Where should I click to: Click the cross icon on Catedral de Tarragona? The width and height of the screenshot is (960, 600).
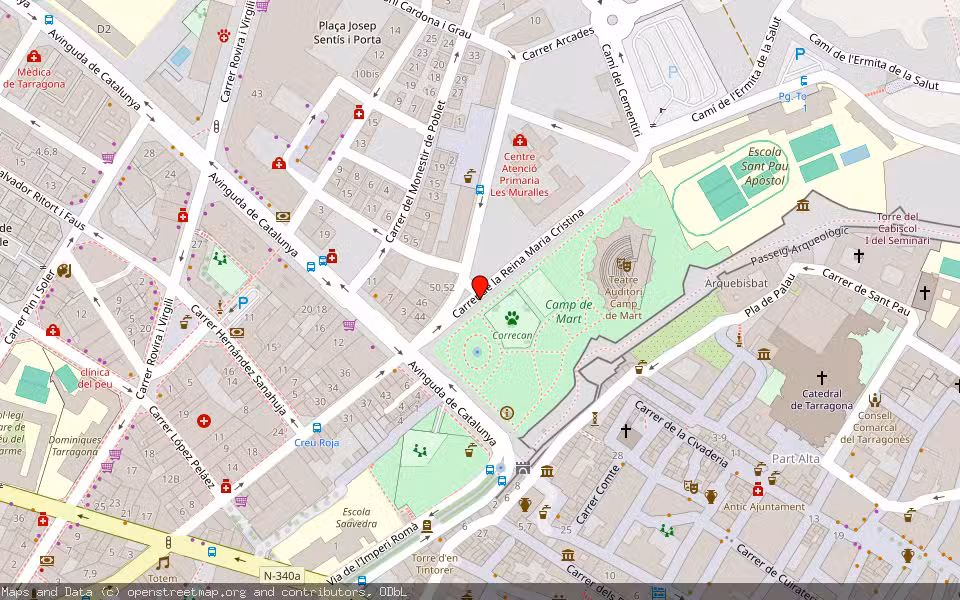821,377
